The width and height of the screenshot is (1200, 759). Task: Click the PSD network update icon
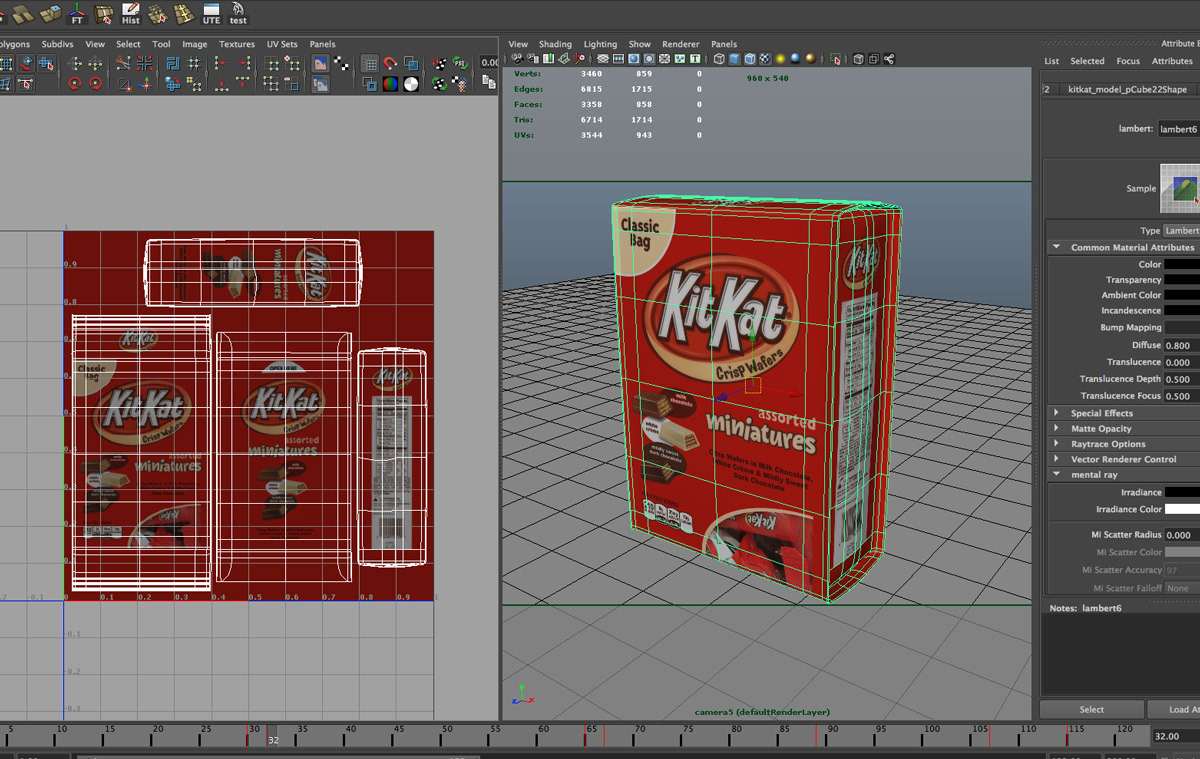(460, 63)
